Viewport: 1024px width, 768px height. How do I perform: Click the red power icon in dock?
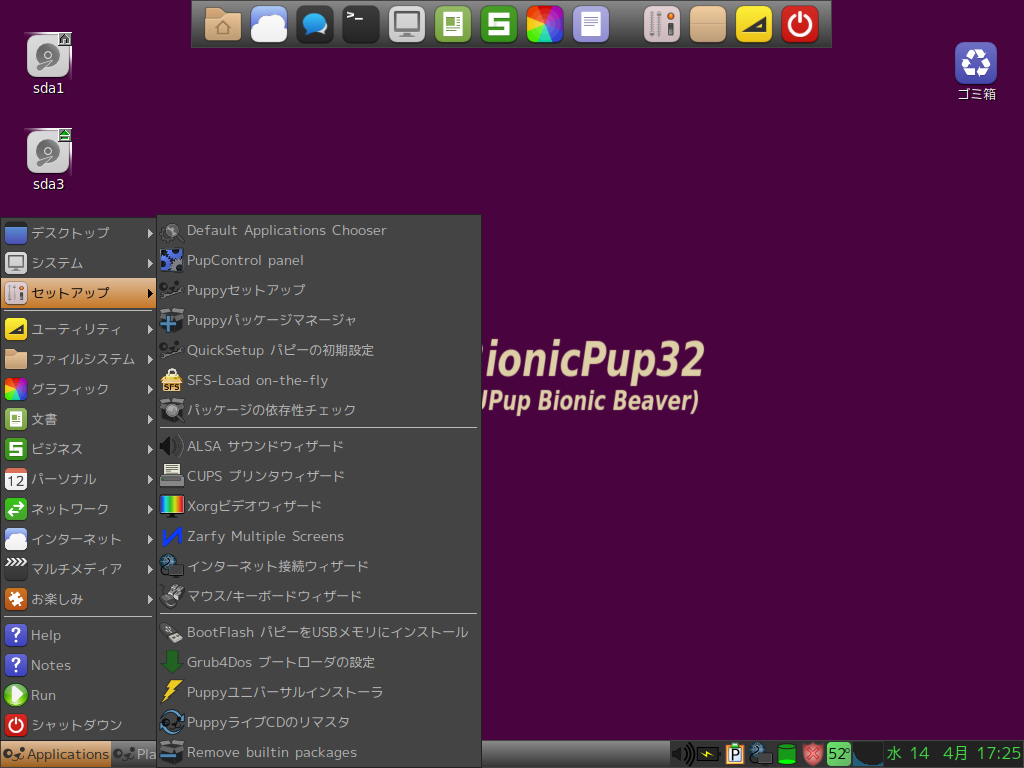[x=799, y=24]
